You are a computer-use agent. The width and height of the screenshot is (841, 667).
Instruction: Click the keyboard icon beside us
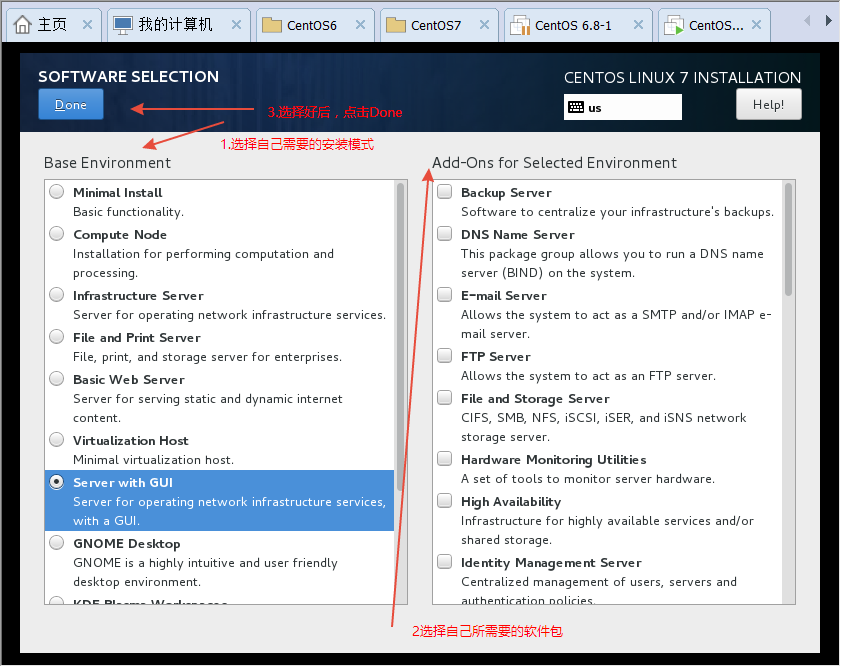pyautogui.click(x=576, y=107)
